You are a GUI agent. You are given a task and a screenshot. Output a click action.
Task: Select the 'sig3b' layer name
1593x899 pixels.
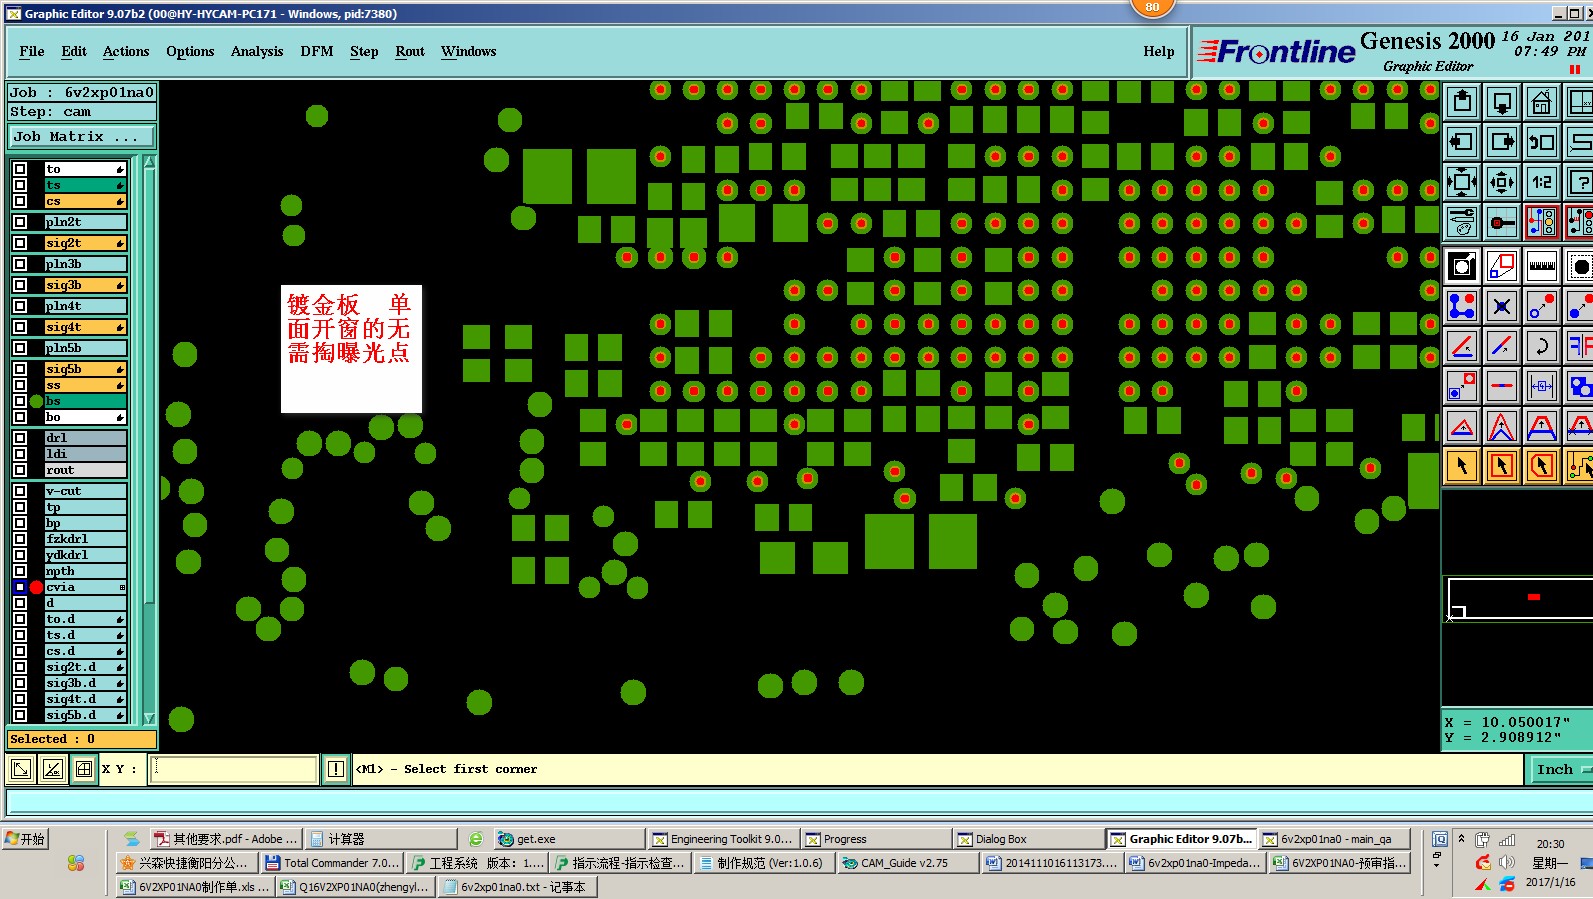[86, 285]
